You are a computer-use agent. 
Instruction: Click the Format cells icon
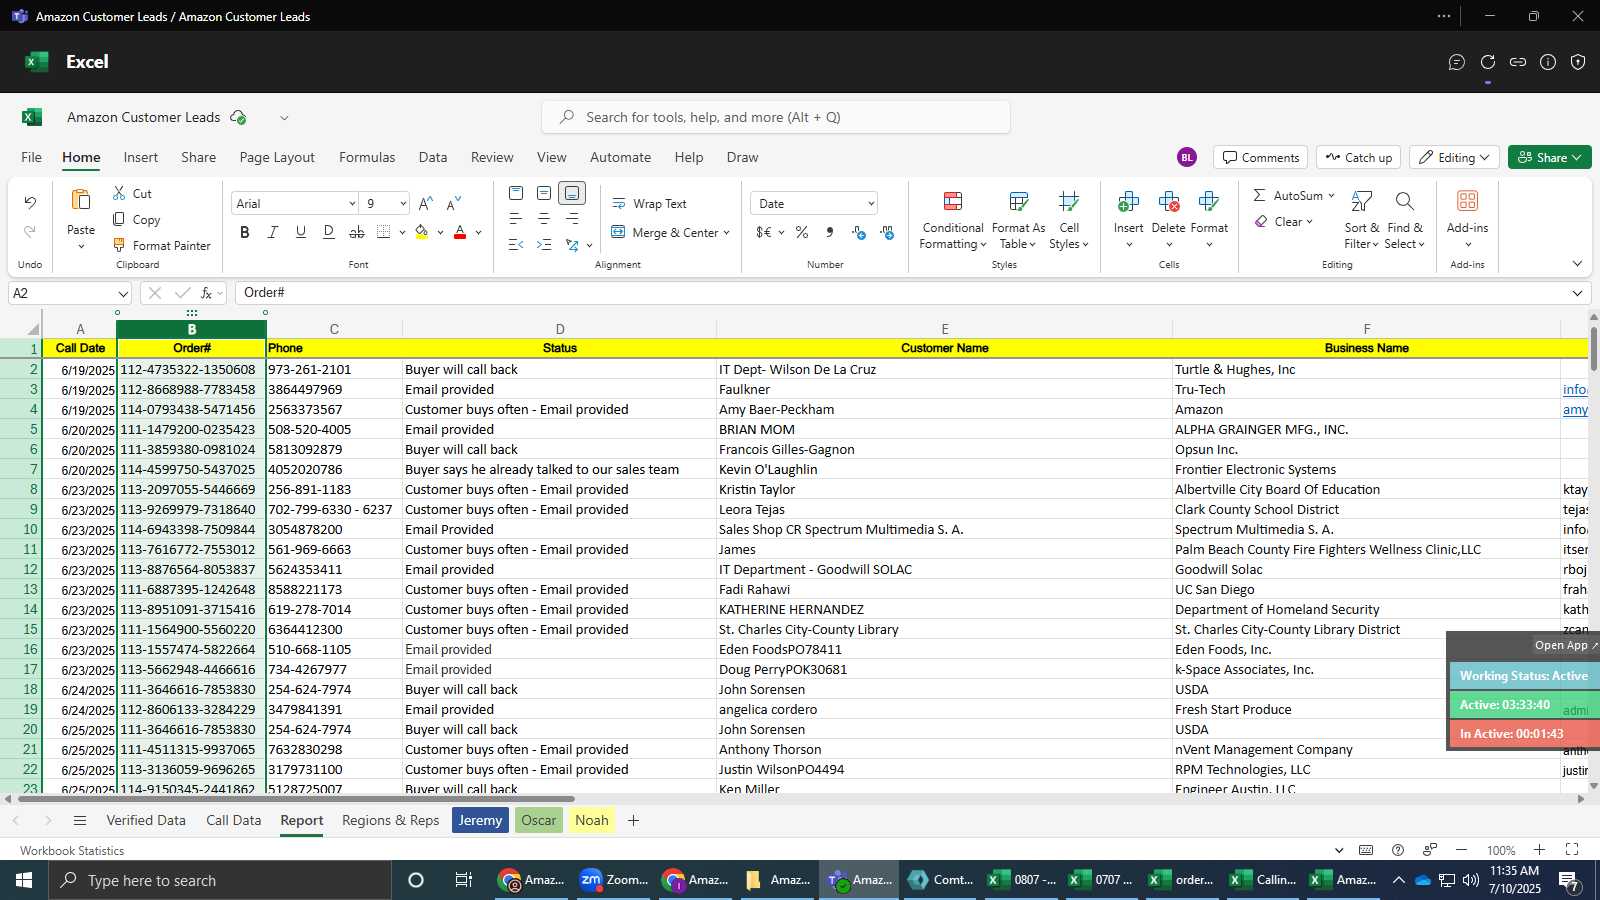[x=1209, y=202]
